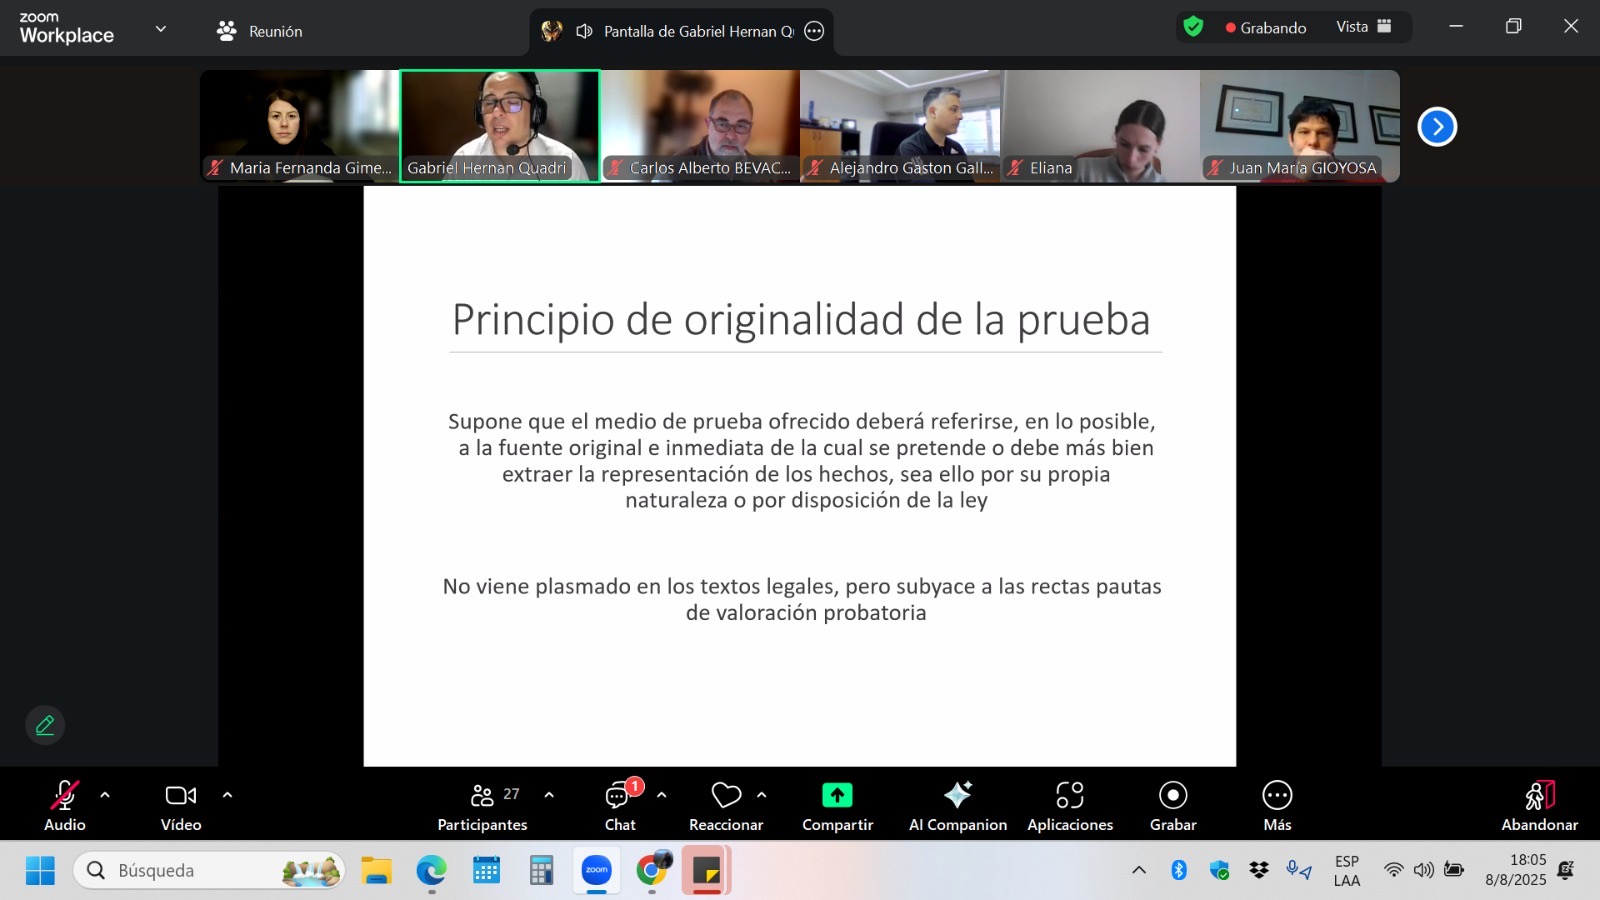Unmute microphone with Audio button
This screenshot has width=1600, height=900.
click(x=65, y=805)
